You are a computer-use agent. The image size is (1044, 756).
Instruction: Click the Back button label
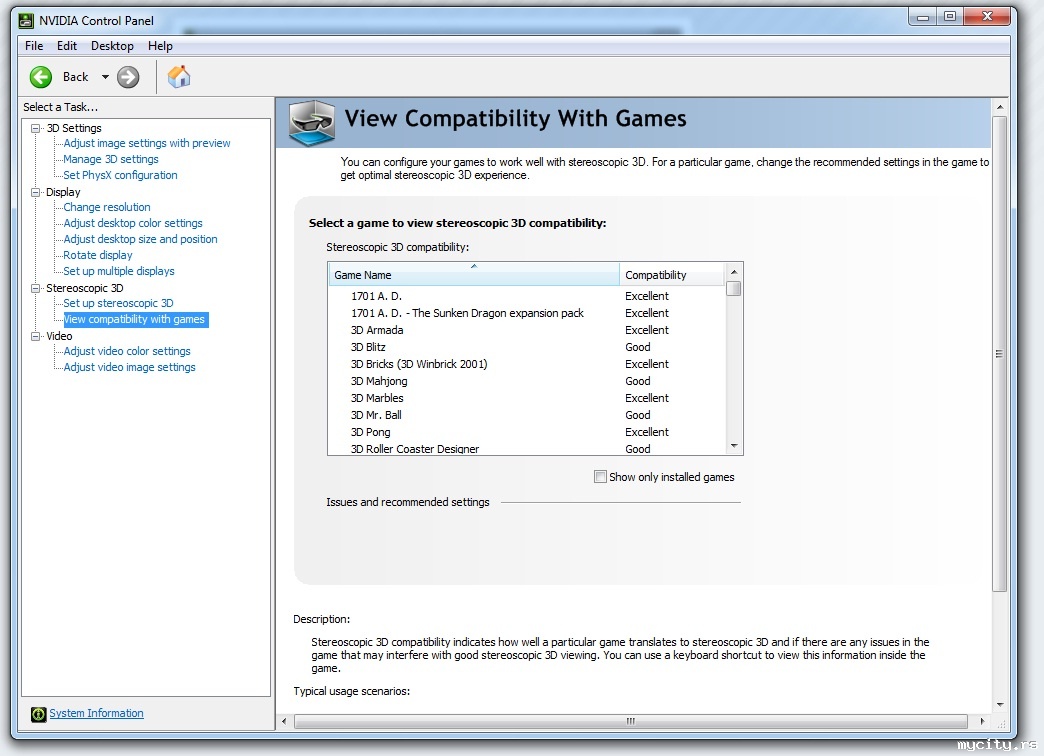(x=75, y=77)
